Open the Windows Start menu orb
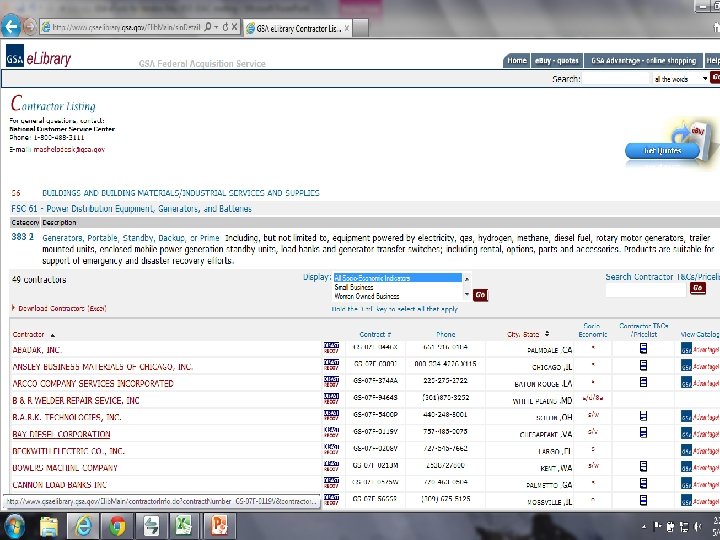Viewport: 720px width, 540px height. (x=13, y=527)
